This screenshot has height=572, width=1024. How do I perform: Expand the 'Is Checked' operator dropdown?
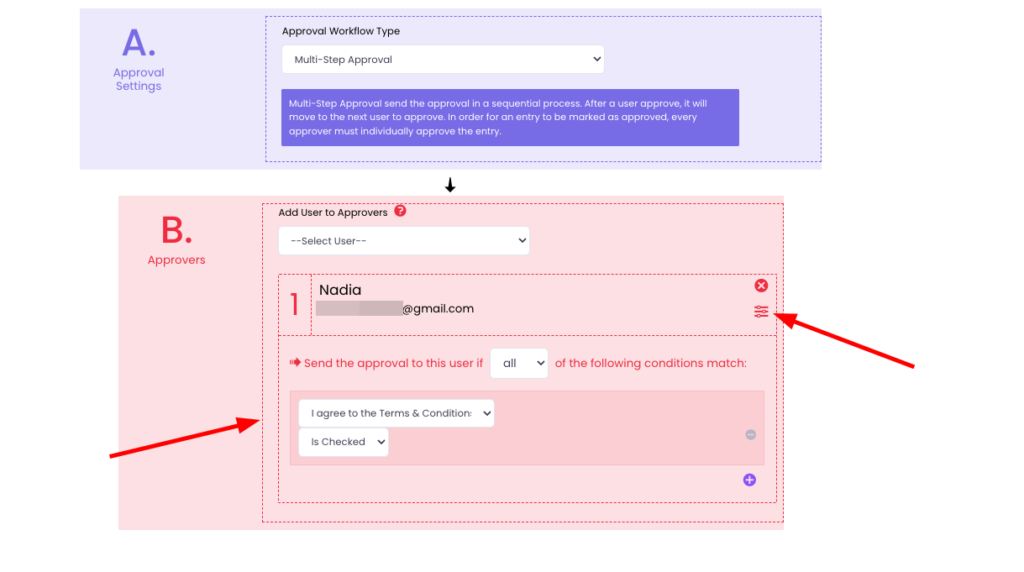point(343,442)
